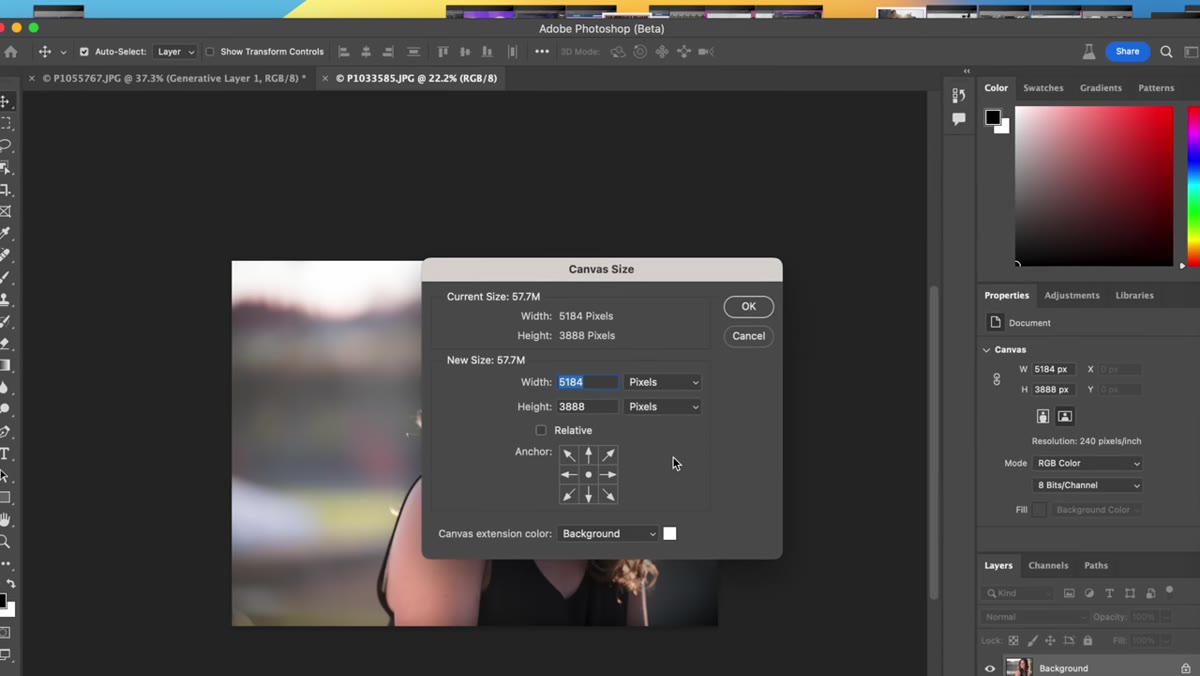Select the Gradient tool

tap(5, 365)
